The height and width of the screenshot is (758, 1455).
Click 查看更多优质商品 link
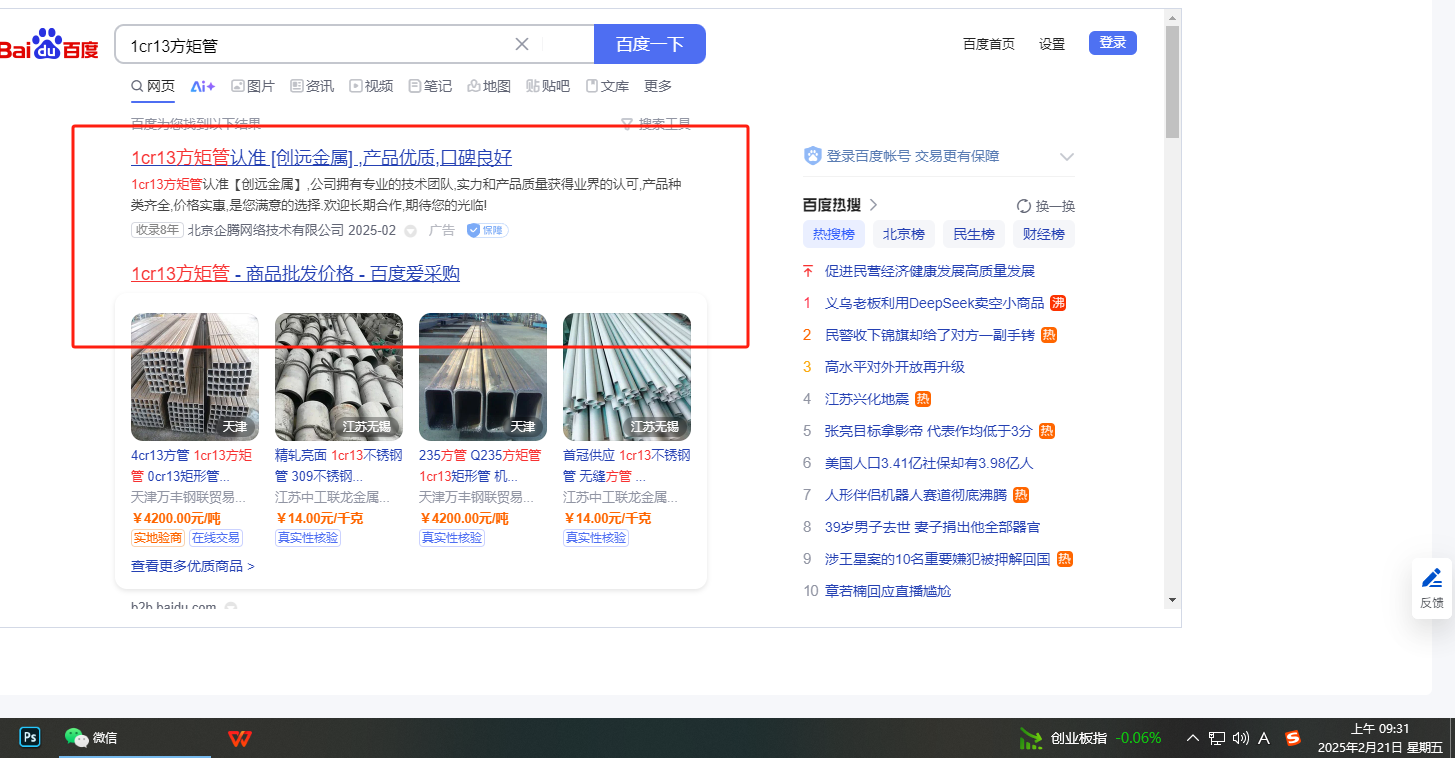pos(193,566)
